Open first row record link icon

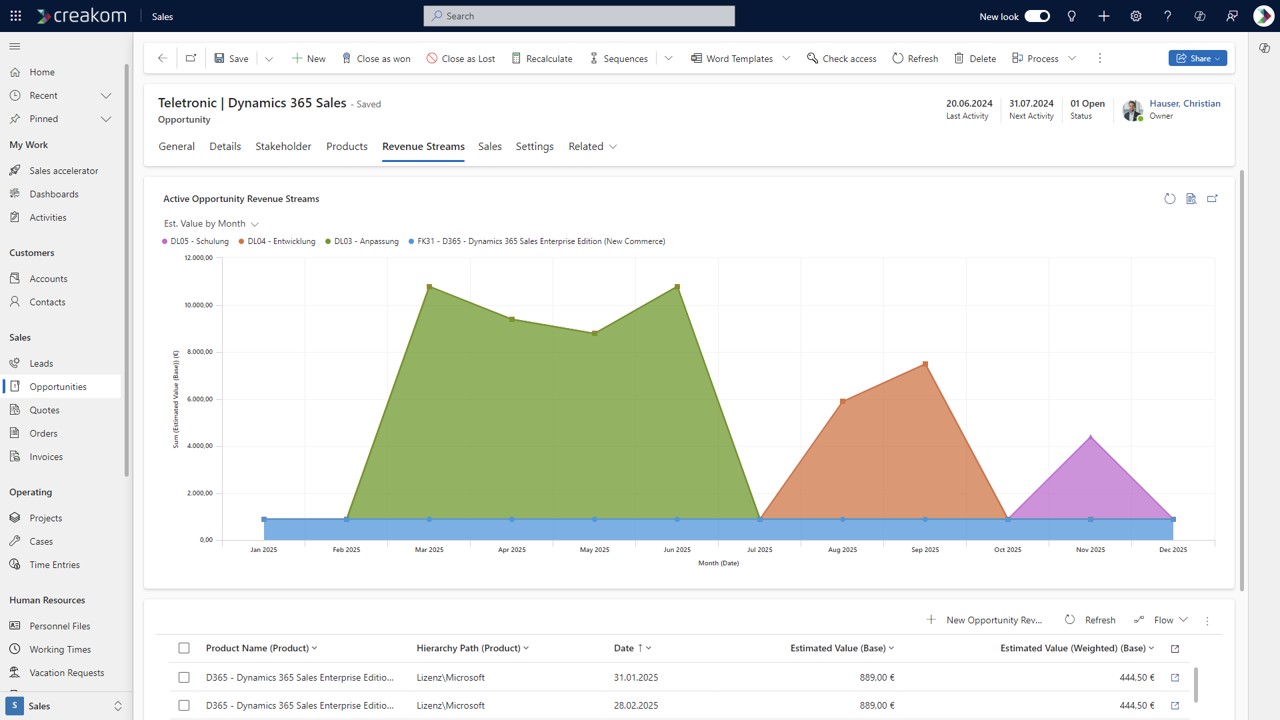pyautogui.click(x=1175, y=677)
